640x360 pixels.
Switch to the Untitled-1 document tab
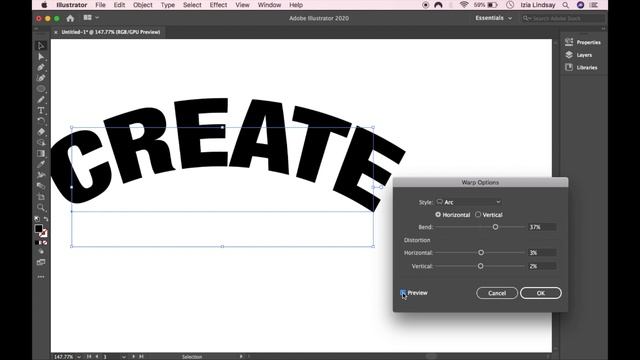coord(111,32)
